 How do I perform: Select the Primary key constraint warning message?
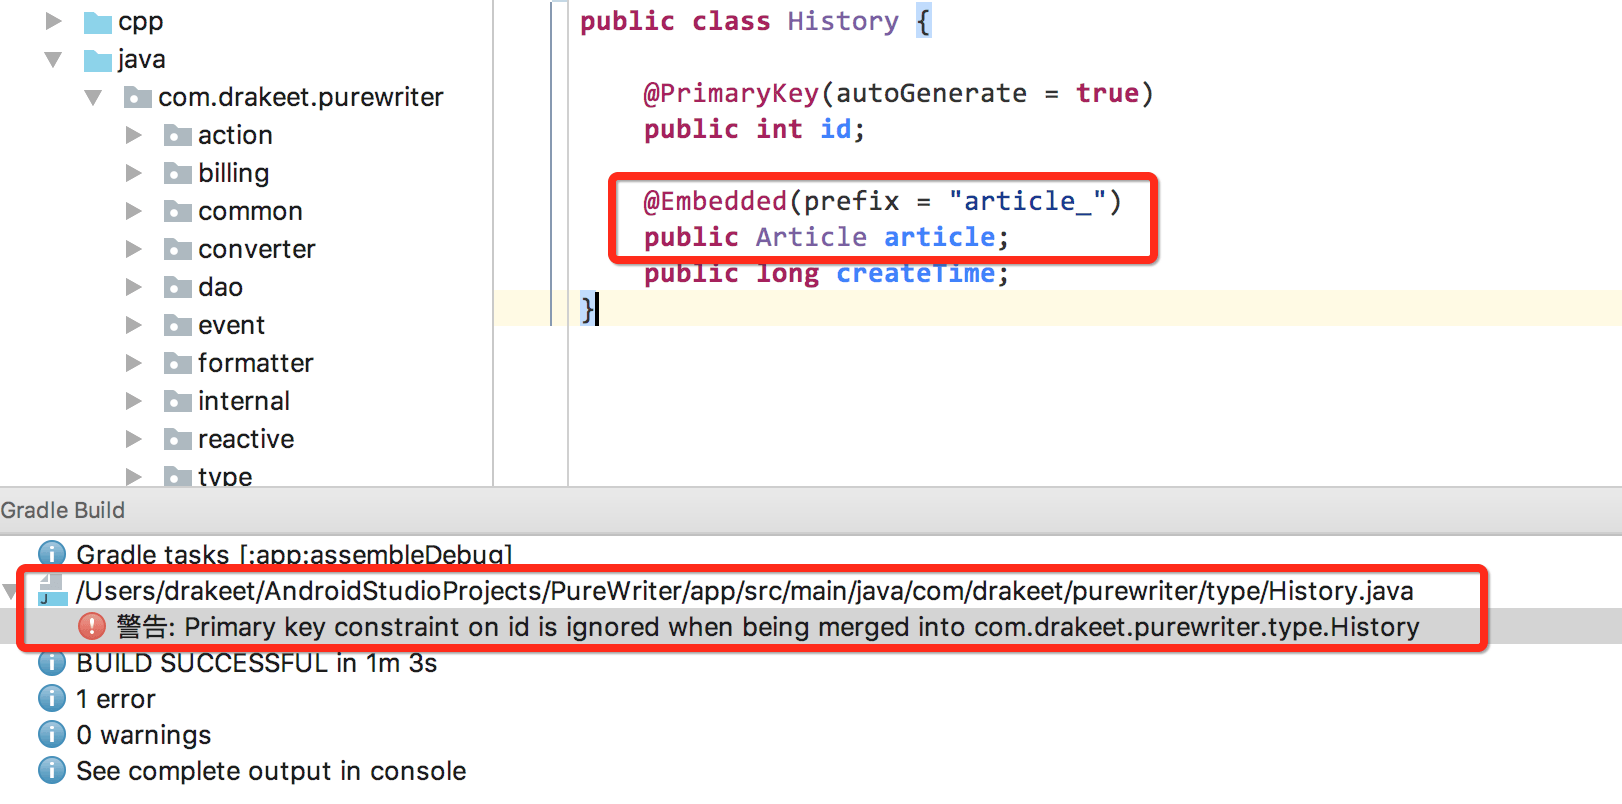tap(767, 627)
